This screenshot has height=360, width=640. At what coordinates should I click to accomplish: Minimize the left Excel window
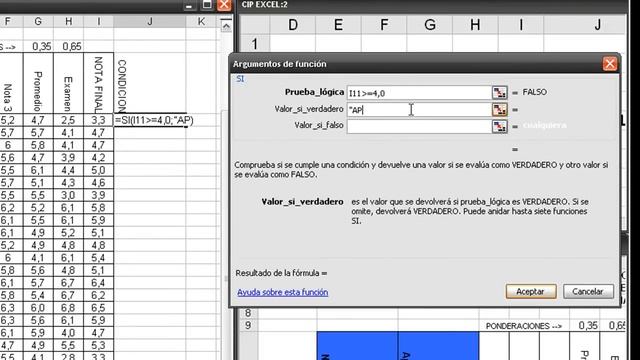click(189, 6)
